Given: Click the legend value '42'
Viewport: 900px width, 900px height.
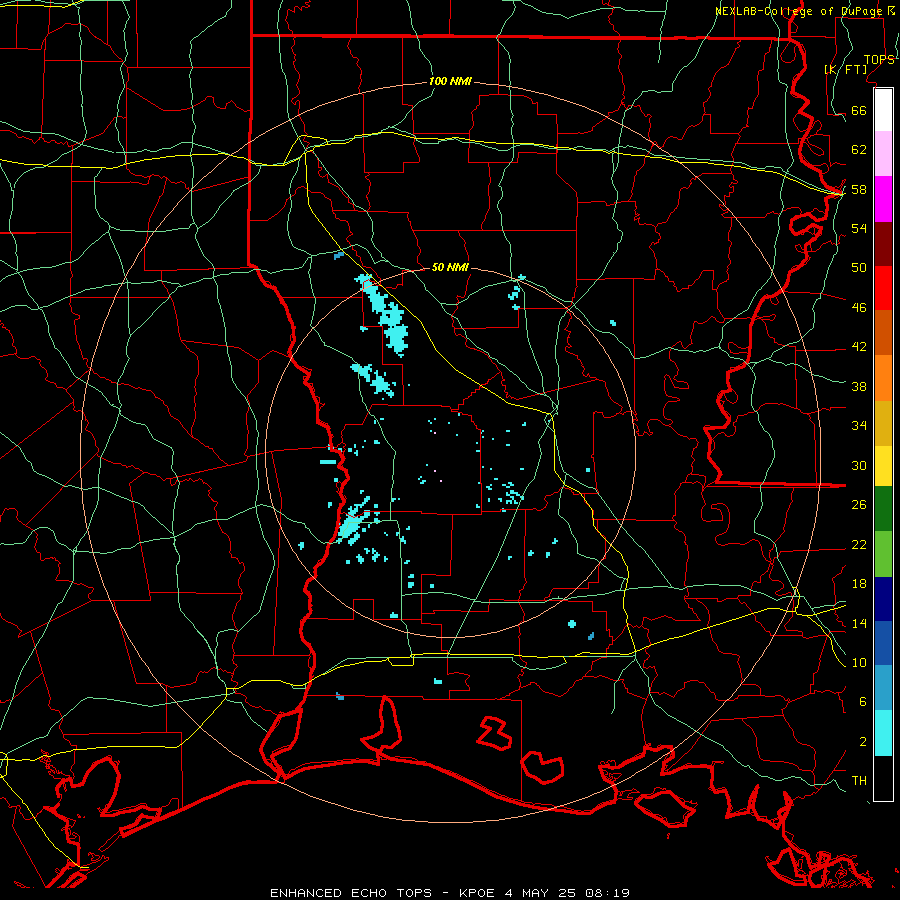Looking at the screenshot, I should (x=859, y=347).
